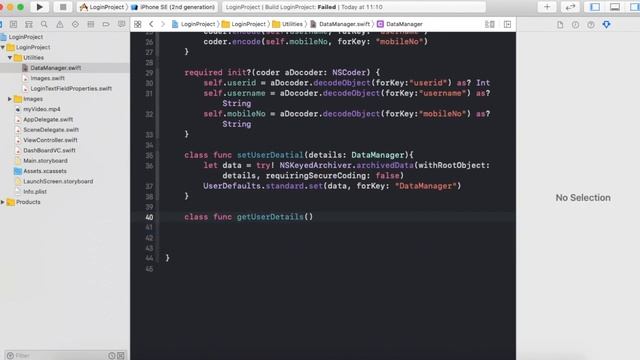Click Utilities in the jump bar

tap(288, 24)
